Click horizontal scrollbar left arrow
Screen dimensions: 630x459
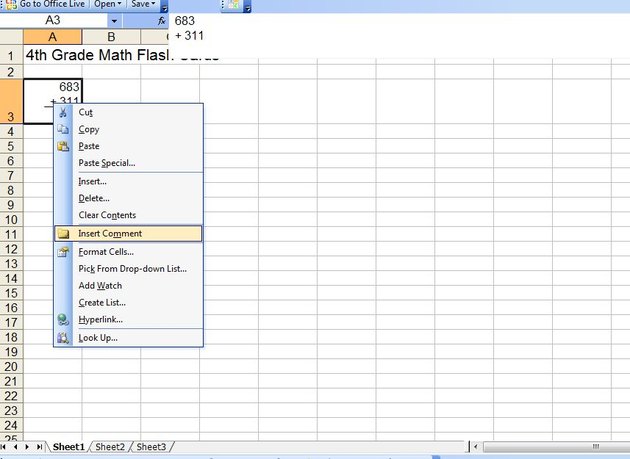coord(476,447)
